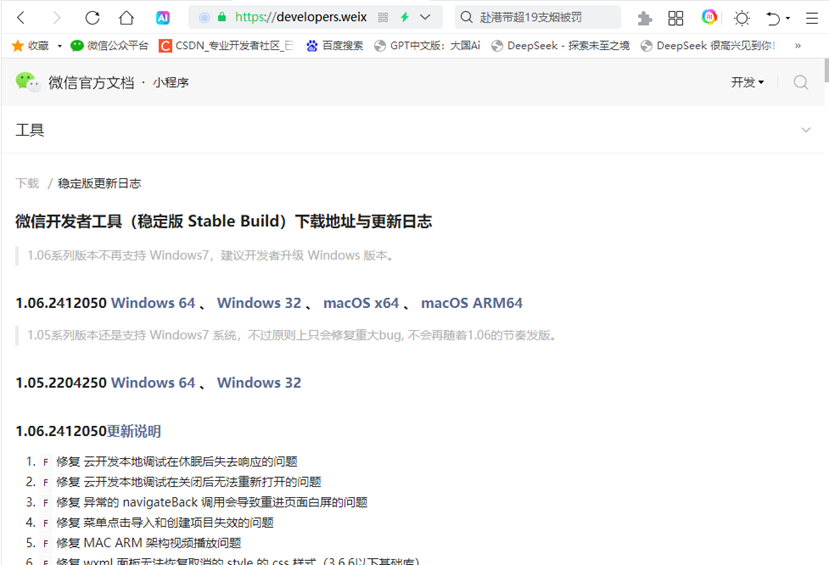
Task: Open the browser home page icon
Action: pyautogui.click(x=126, y=18)
